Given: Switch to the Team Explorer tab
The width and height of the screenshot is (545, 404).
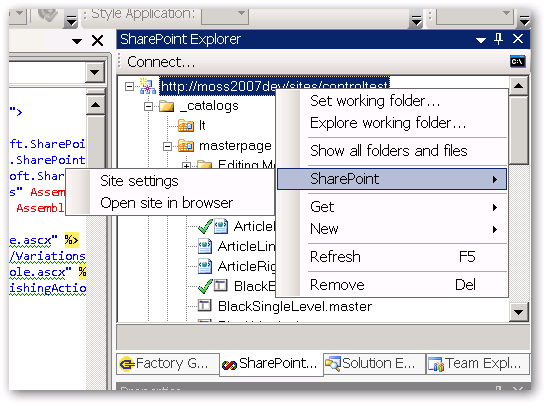Looking at the screenshot, I should coord(478,364).
